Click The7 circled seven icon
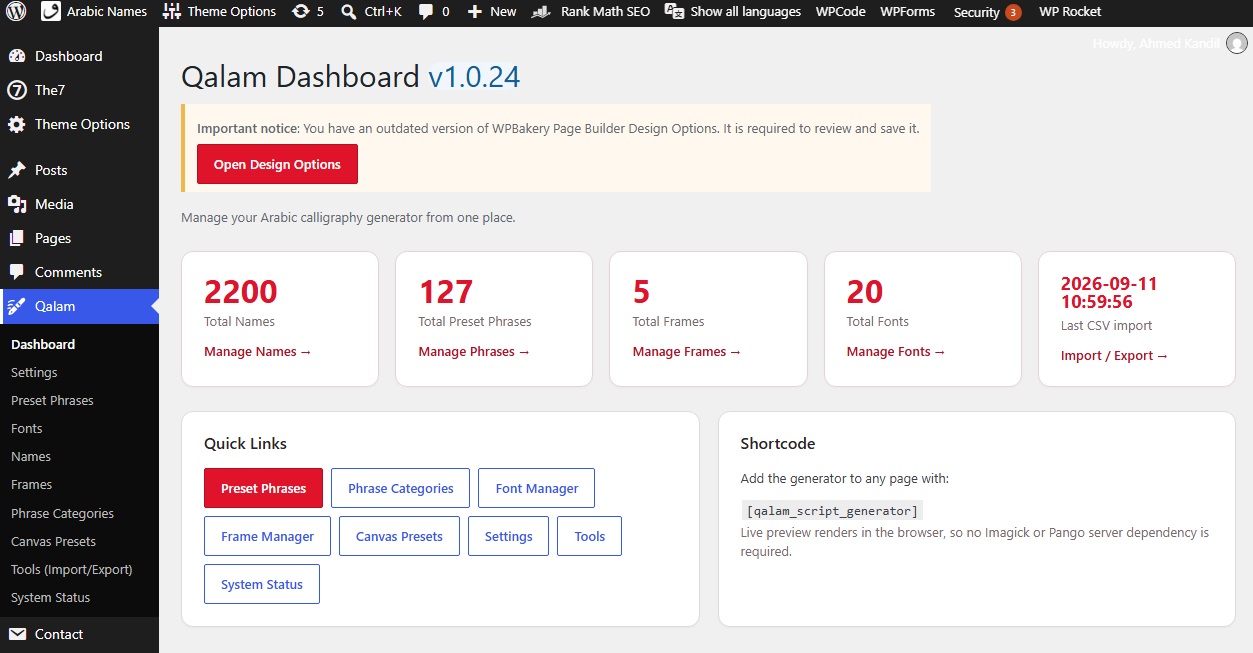The image size is (1253, 653). pos(17,90)
